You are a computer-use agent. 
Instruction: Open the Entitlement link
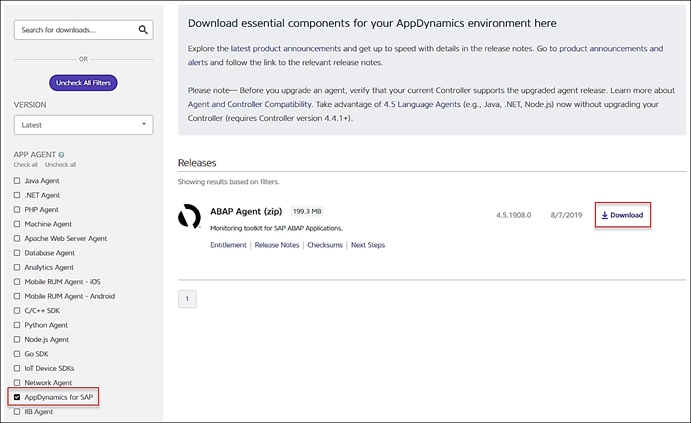[x=229, y=245]
